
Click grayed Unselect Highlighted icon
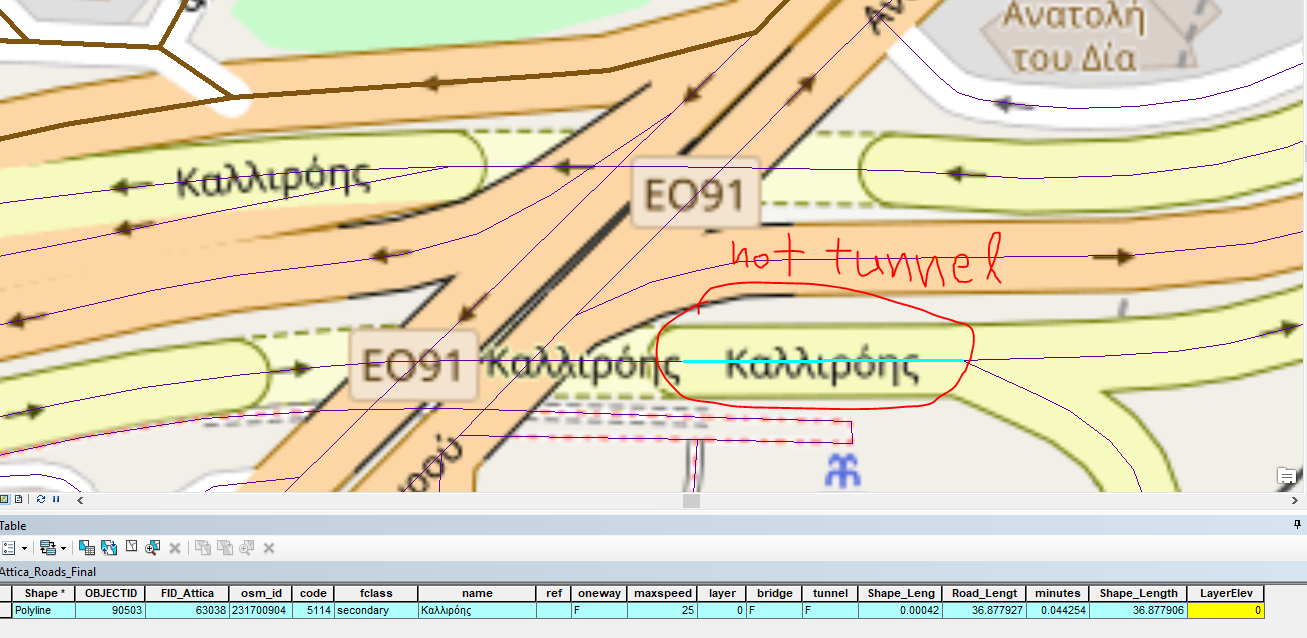tap(203, 548)
